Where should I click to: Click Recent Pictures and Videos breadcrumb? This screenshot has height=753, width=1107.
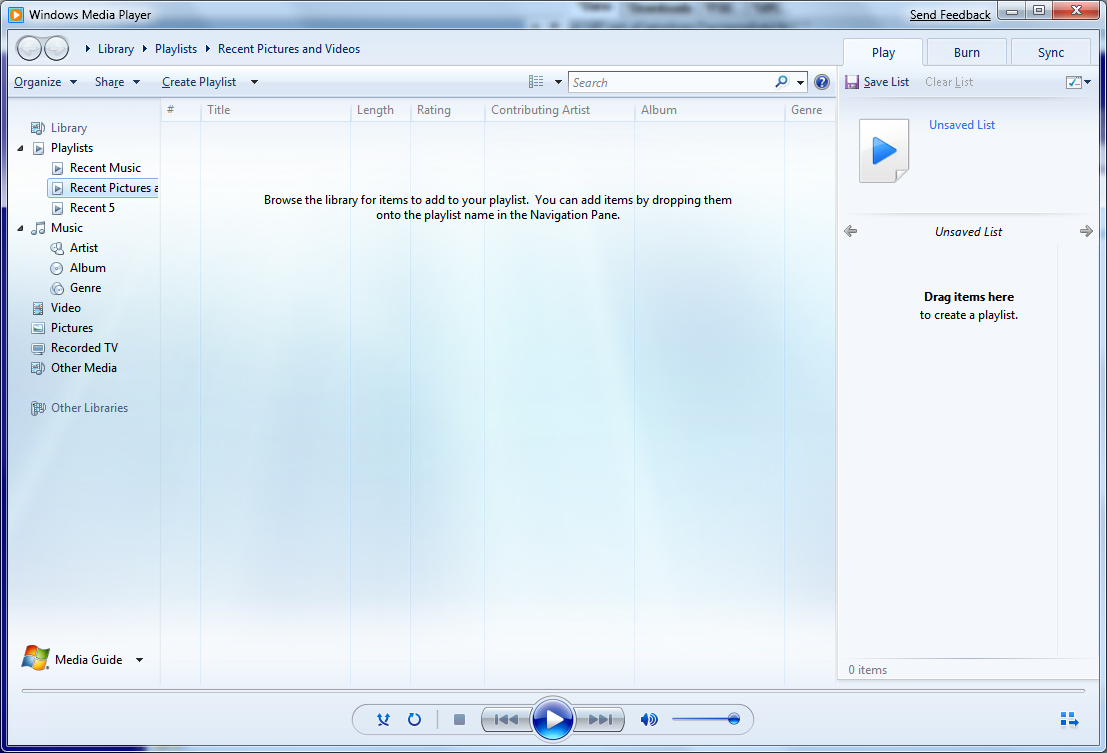click(x=289, y=49)
